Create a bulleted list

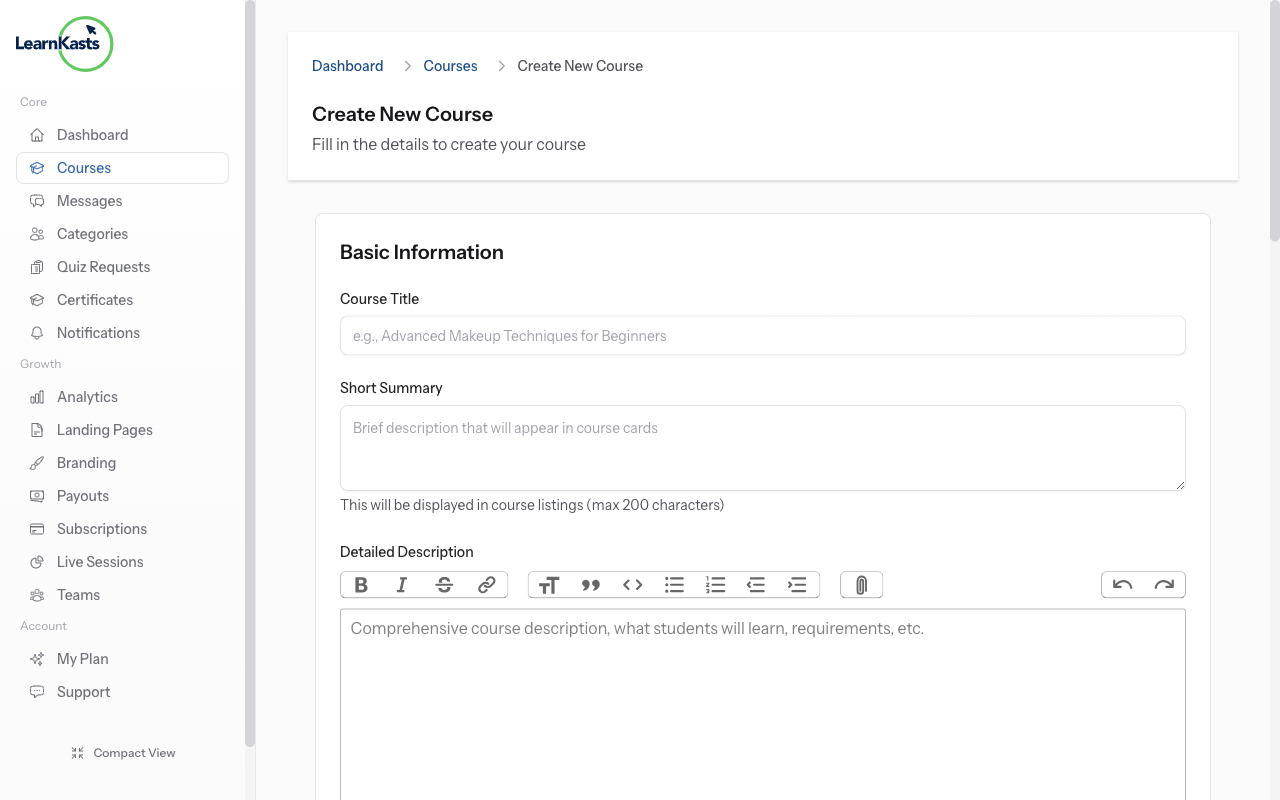[x=674, y=584]
